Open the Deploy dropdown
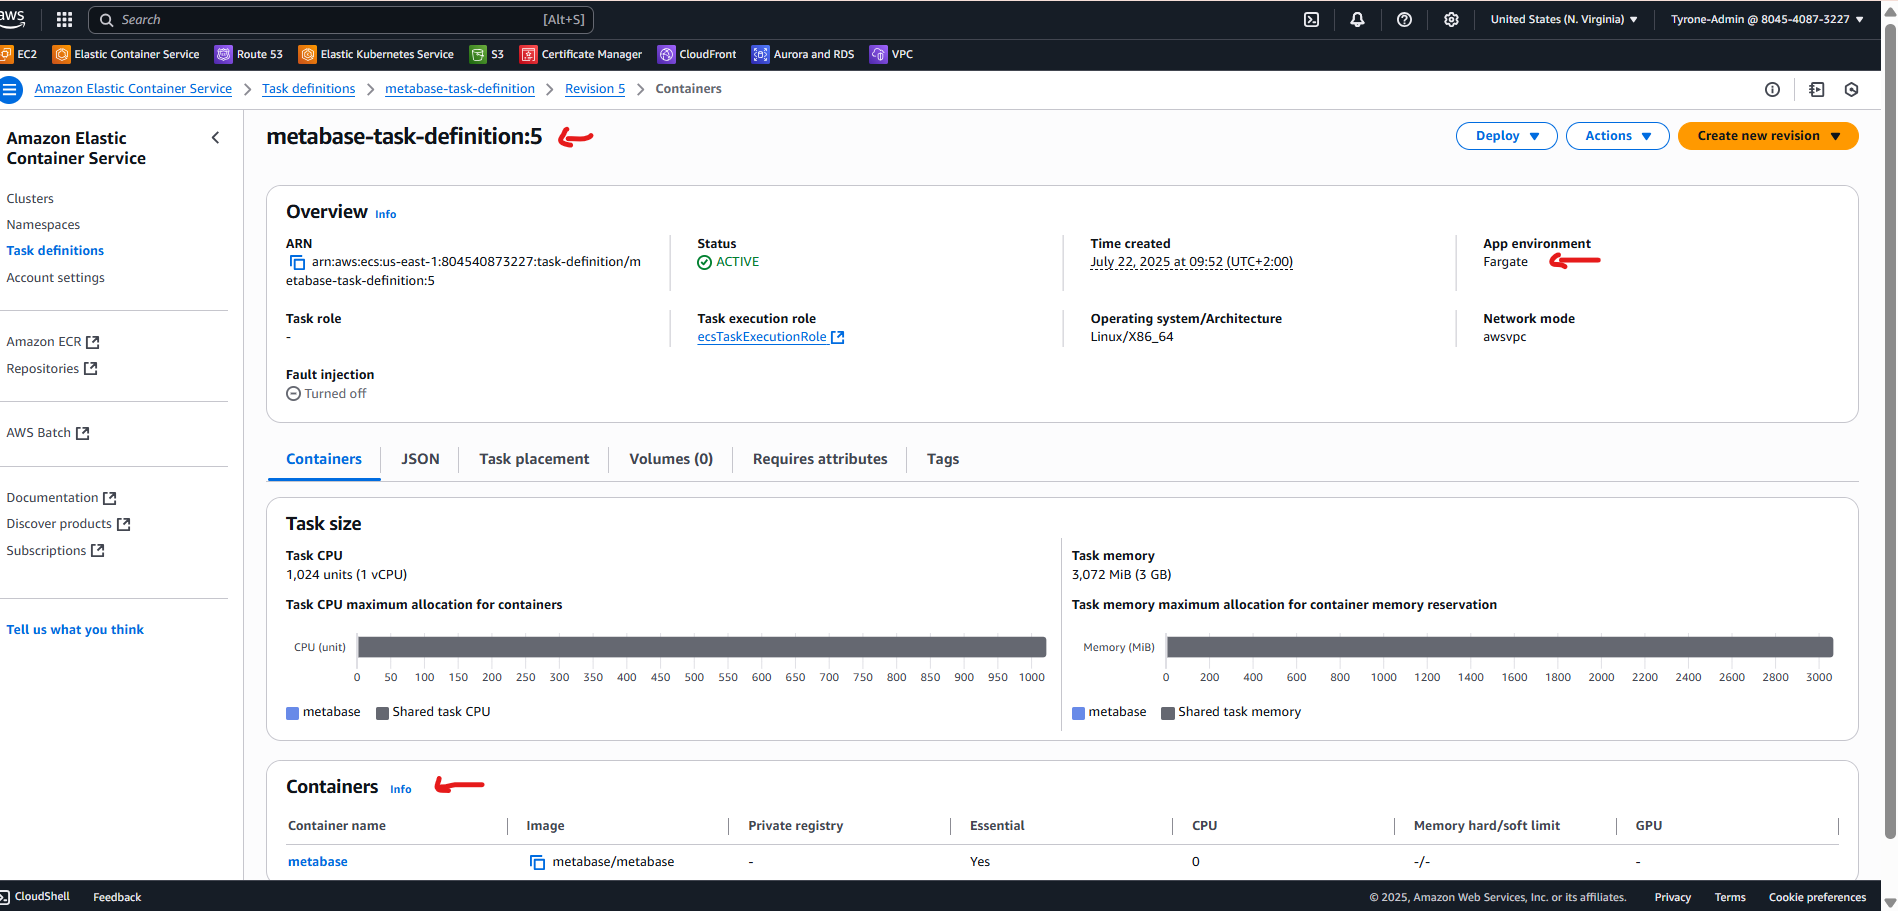Viewport: 1898px width, 911px height. [1505, 135]
